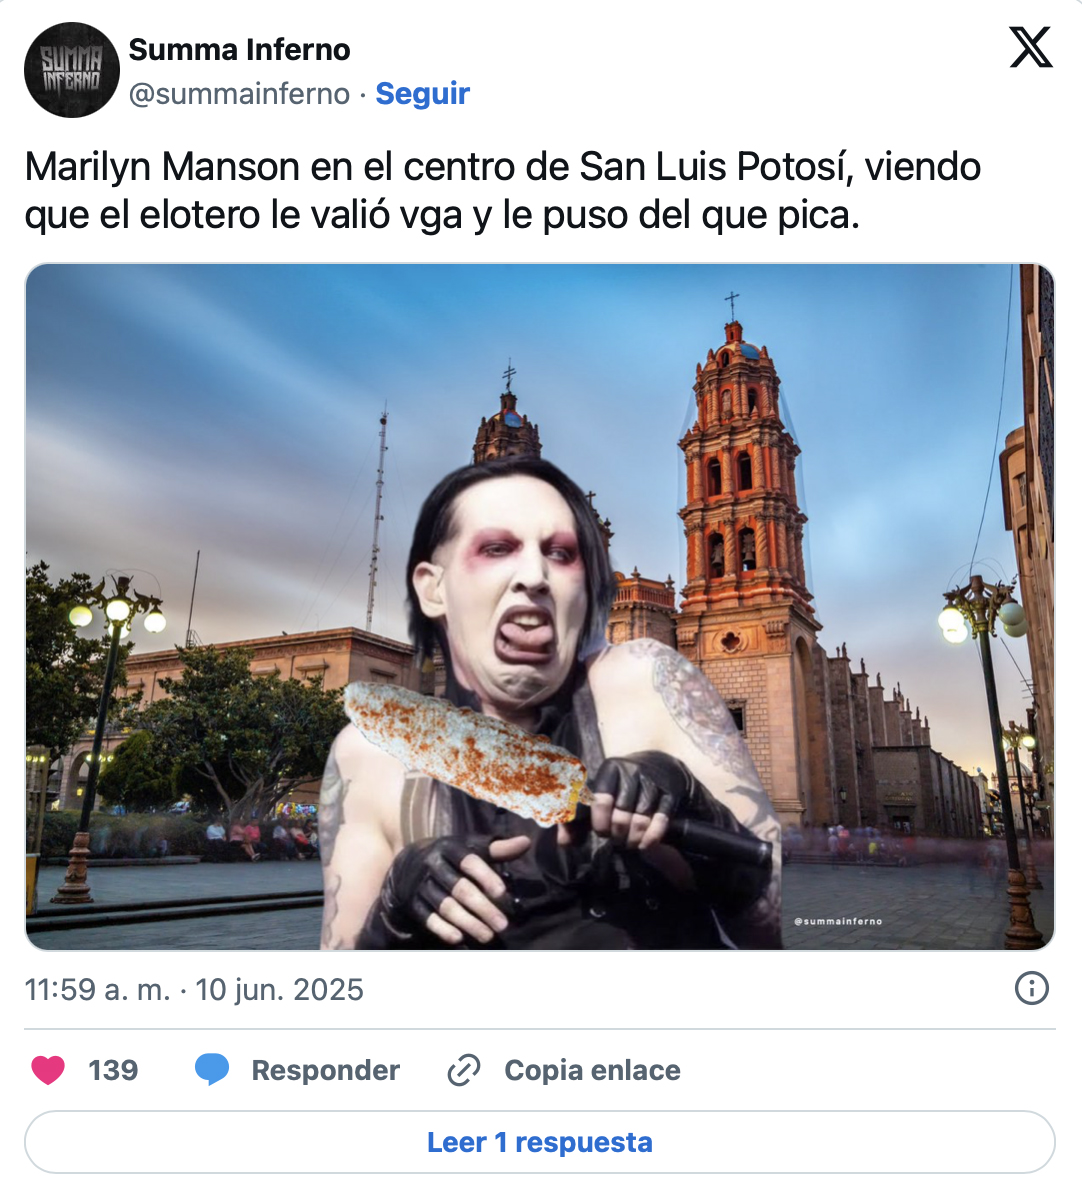
Task: Open the 11:59 a. m. timestamp
Action: [x=98, y=989]
